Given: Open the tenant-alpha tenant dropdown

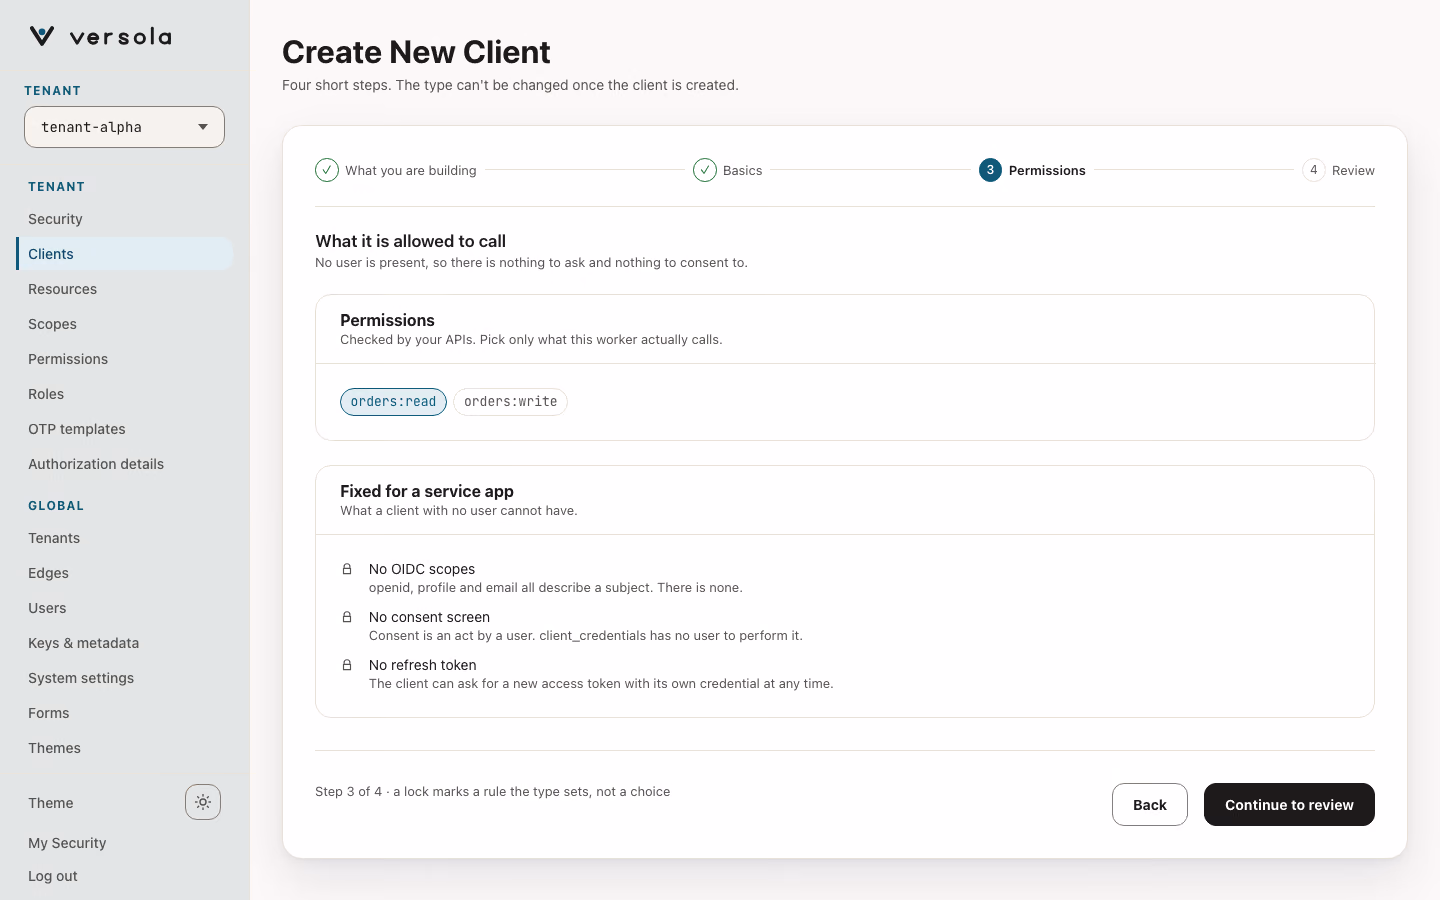Looking at the screenshot, I should [x=124, y=127].
